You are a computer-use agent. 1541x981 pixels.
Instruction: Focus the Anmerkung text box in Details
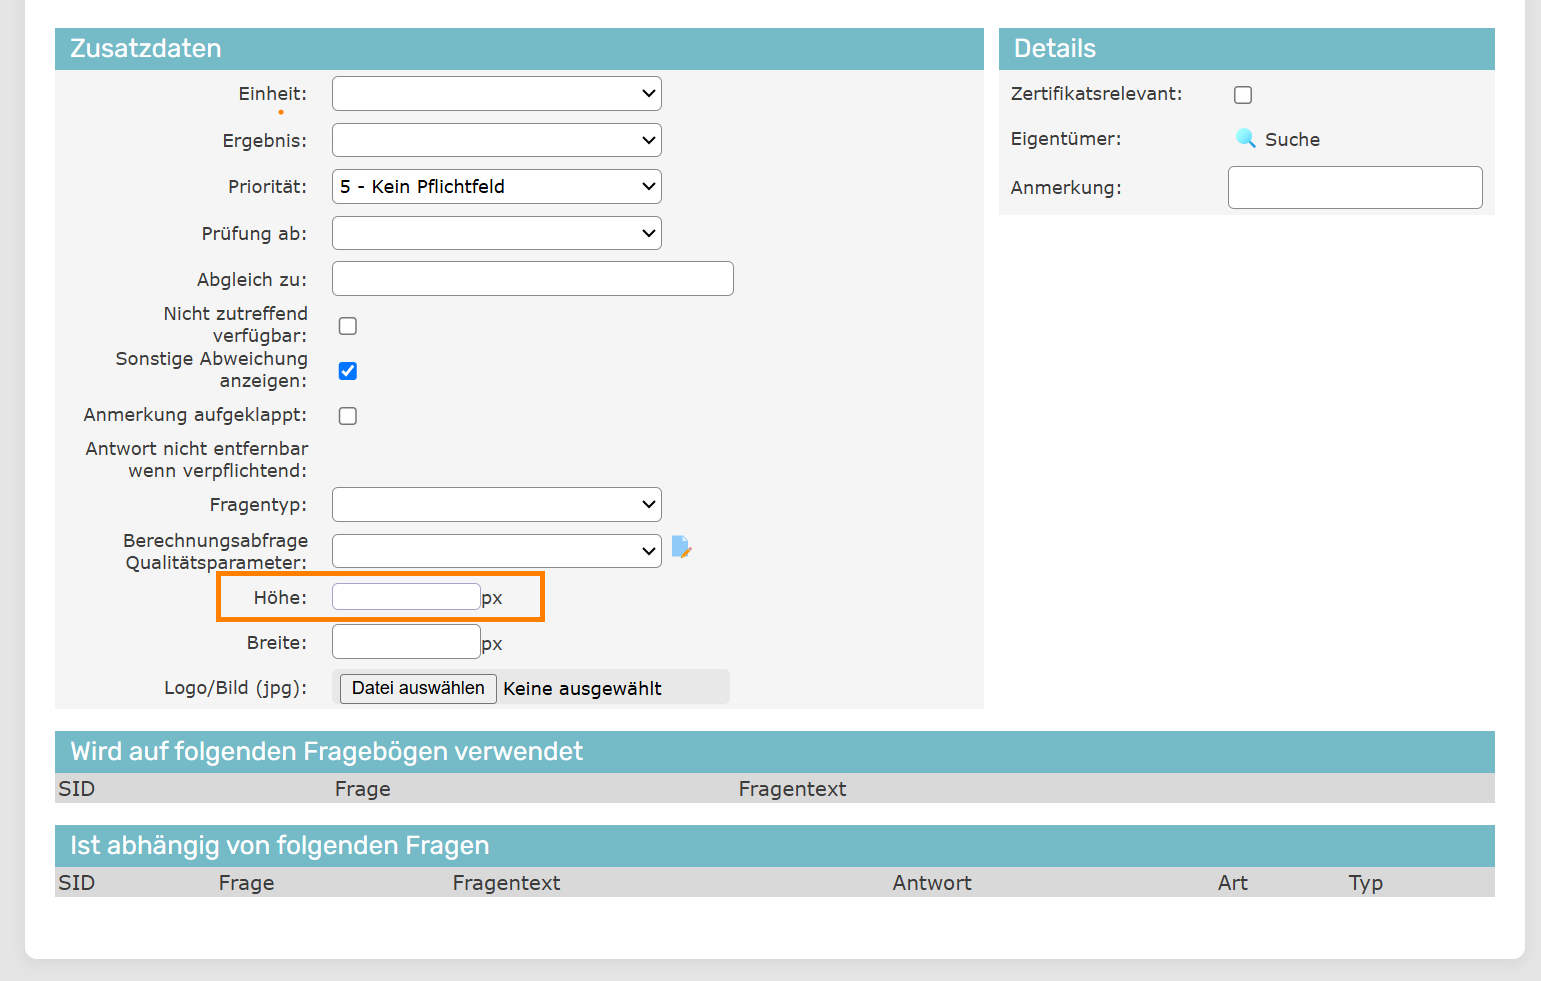point(1354,188)
